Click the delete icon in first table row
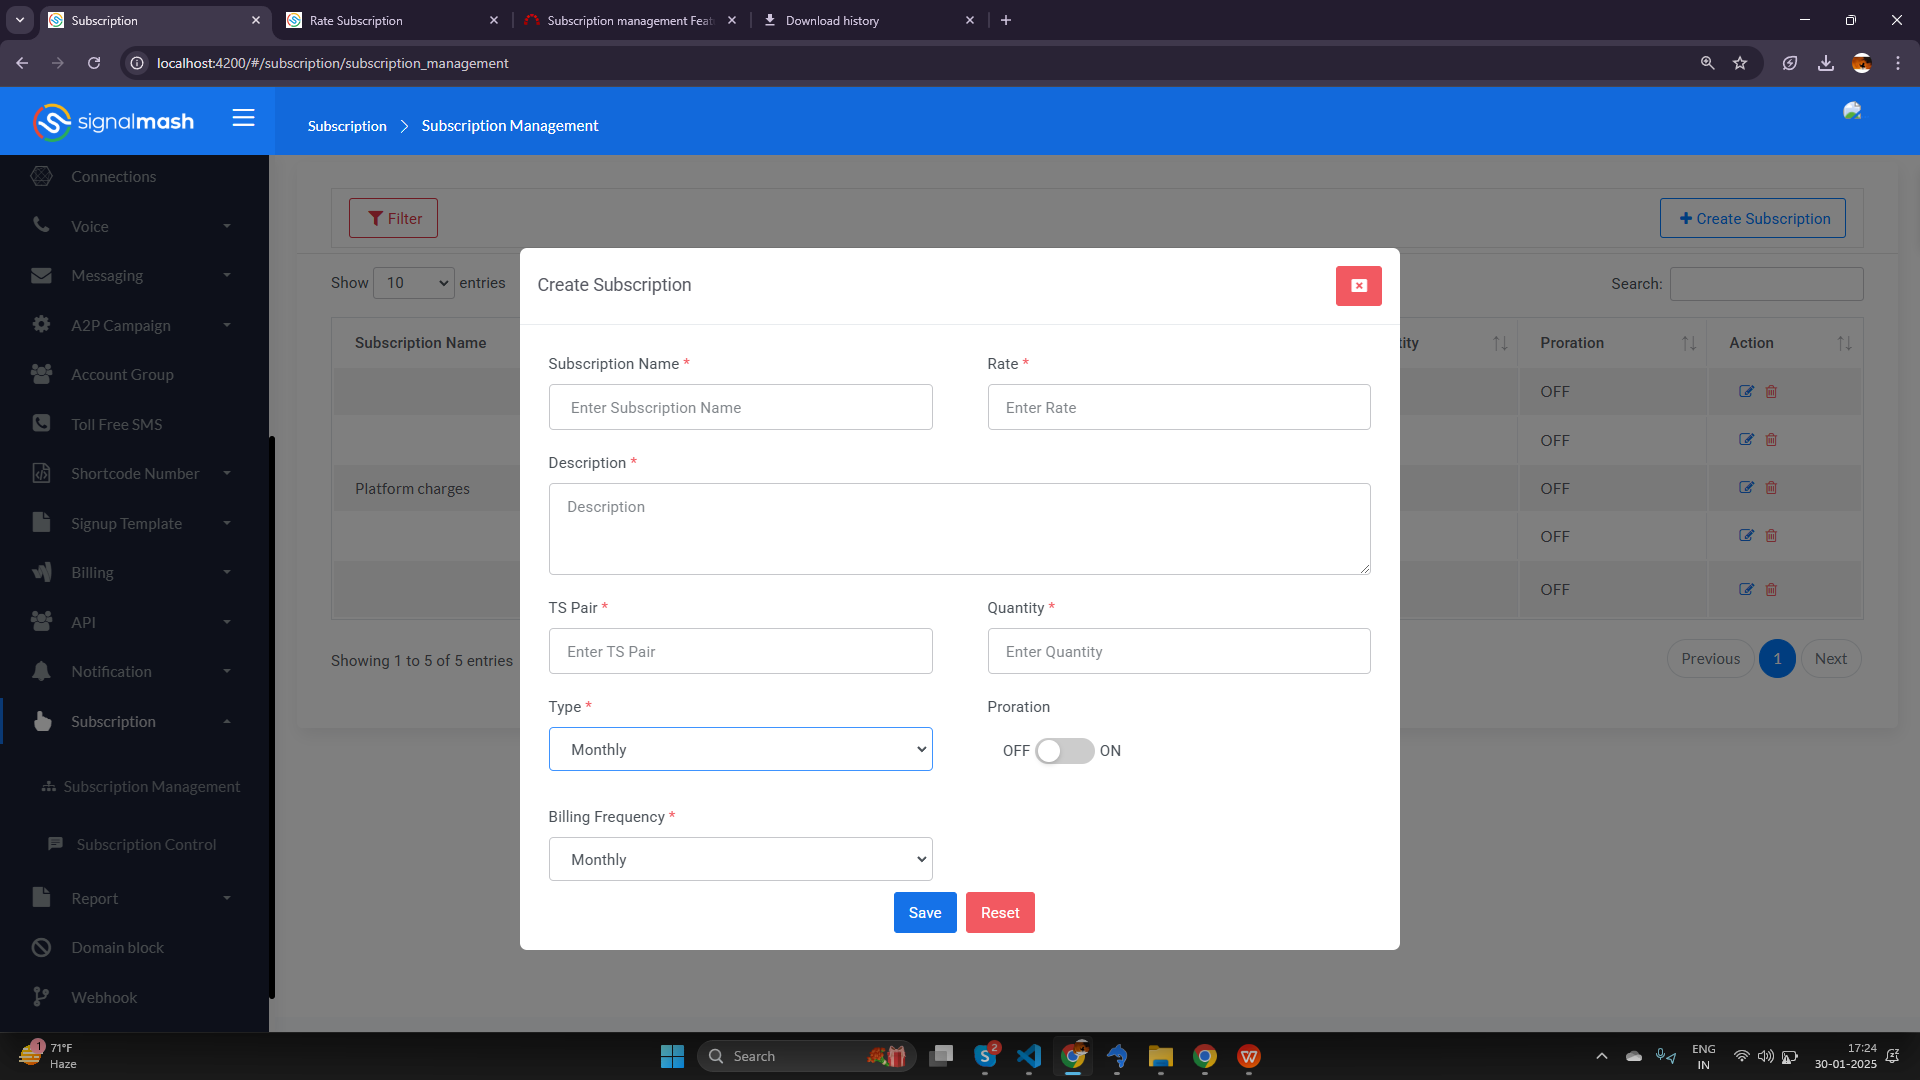The width and height of the screenshot is (1920, 1080). 1771,391
